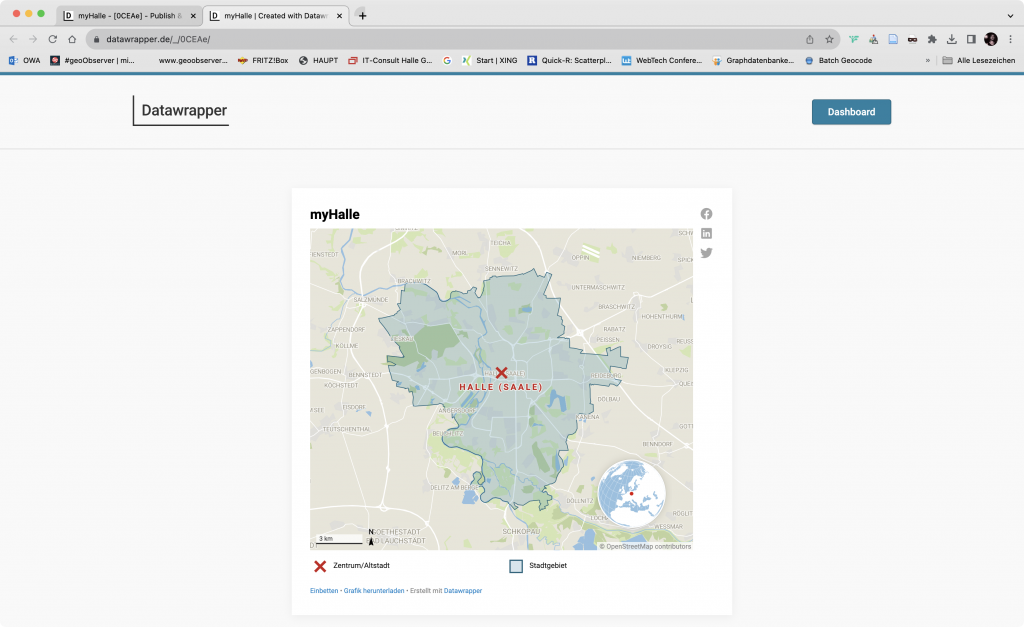Click the blue Stadtgebiet legend swatch

[516, 565]
